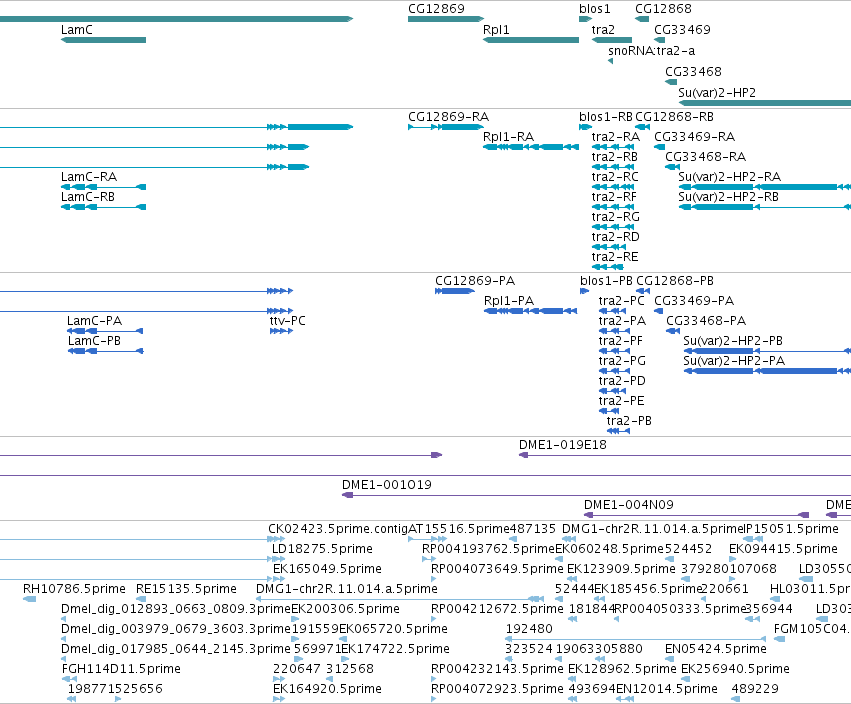
Task: Click the FGH114D11.5prime EST label
Action: tap(121, 669)
